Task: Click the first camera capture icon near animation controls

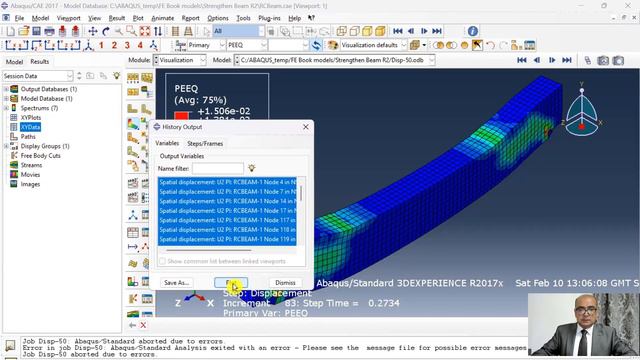Action: (x=603, y=60)
